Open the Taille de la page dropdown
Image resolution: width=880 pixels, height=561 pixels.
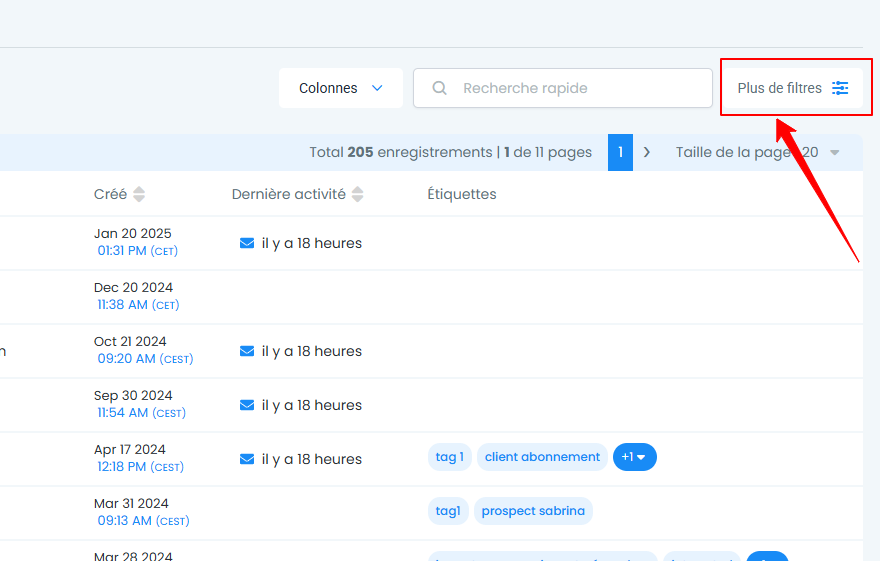(757, 152)
